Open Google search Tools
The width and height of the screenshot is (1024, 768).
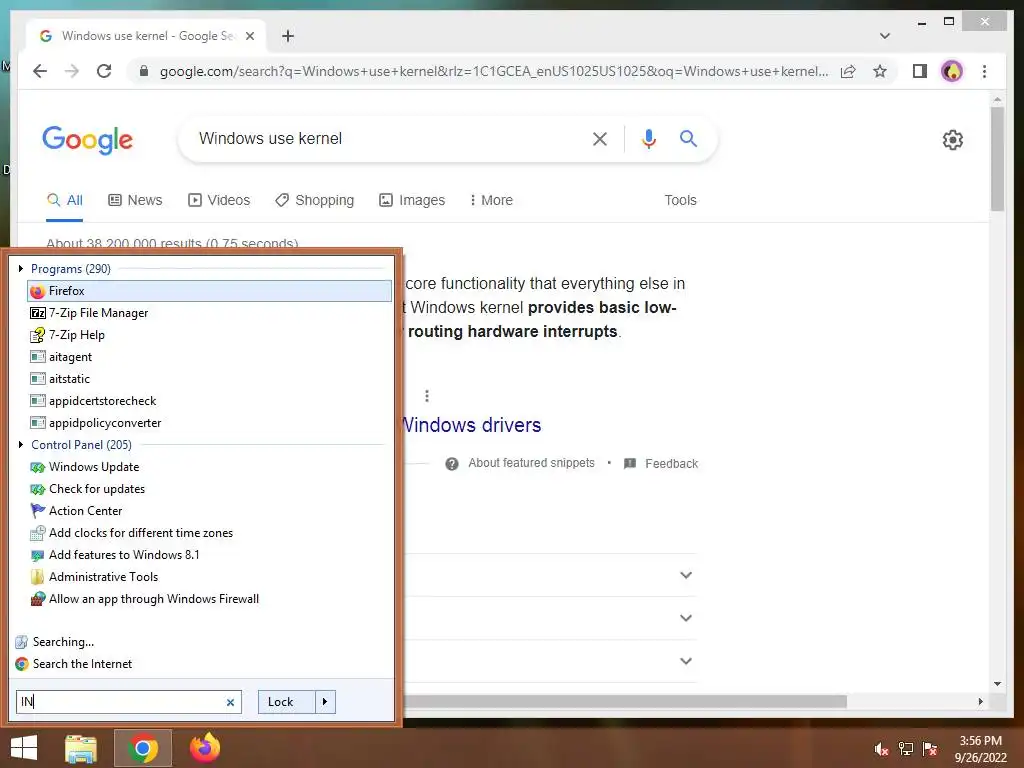coord(680,200)
